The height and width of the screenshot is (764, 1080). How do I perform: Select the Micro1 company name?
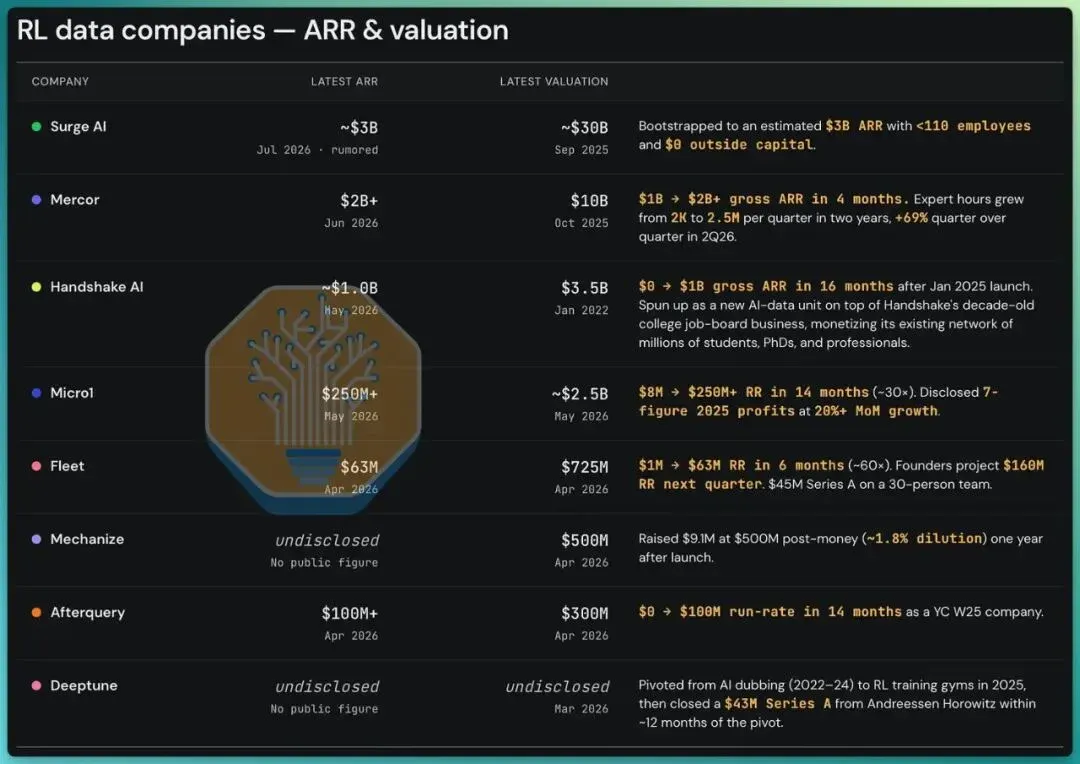(72, 393)
